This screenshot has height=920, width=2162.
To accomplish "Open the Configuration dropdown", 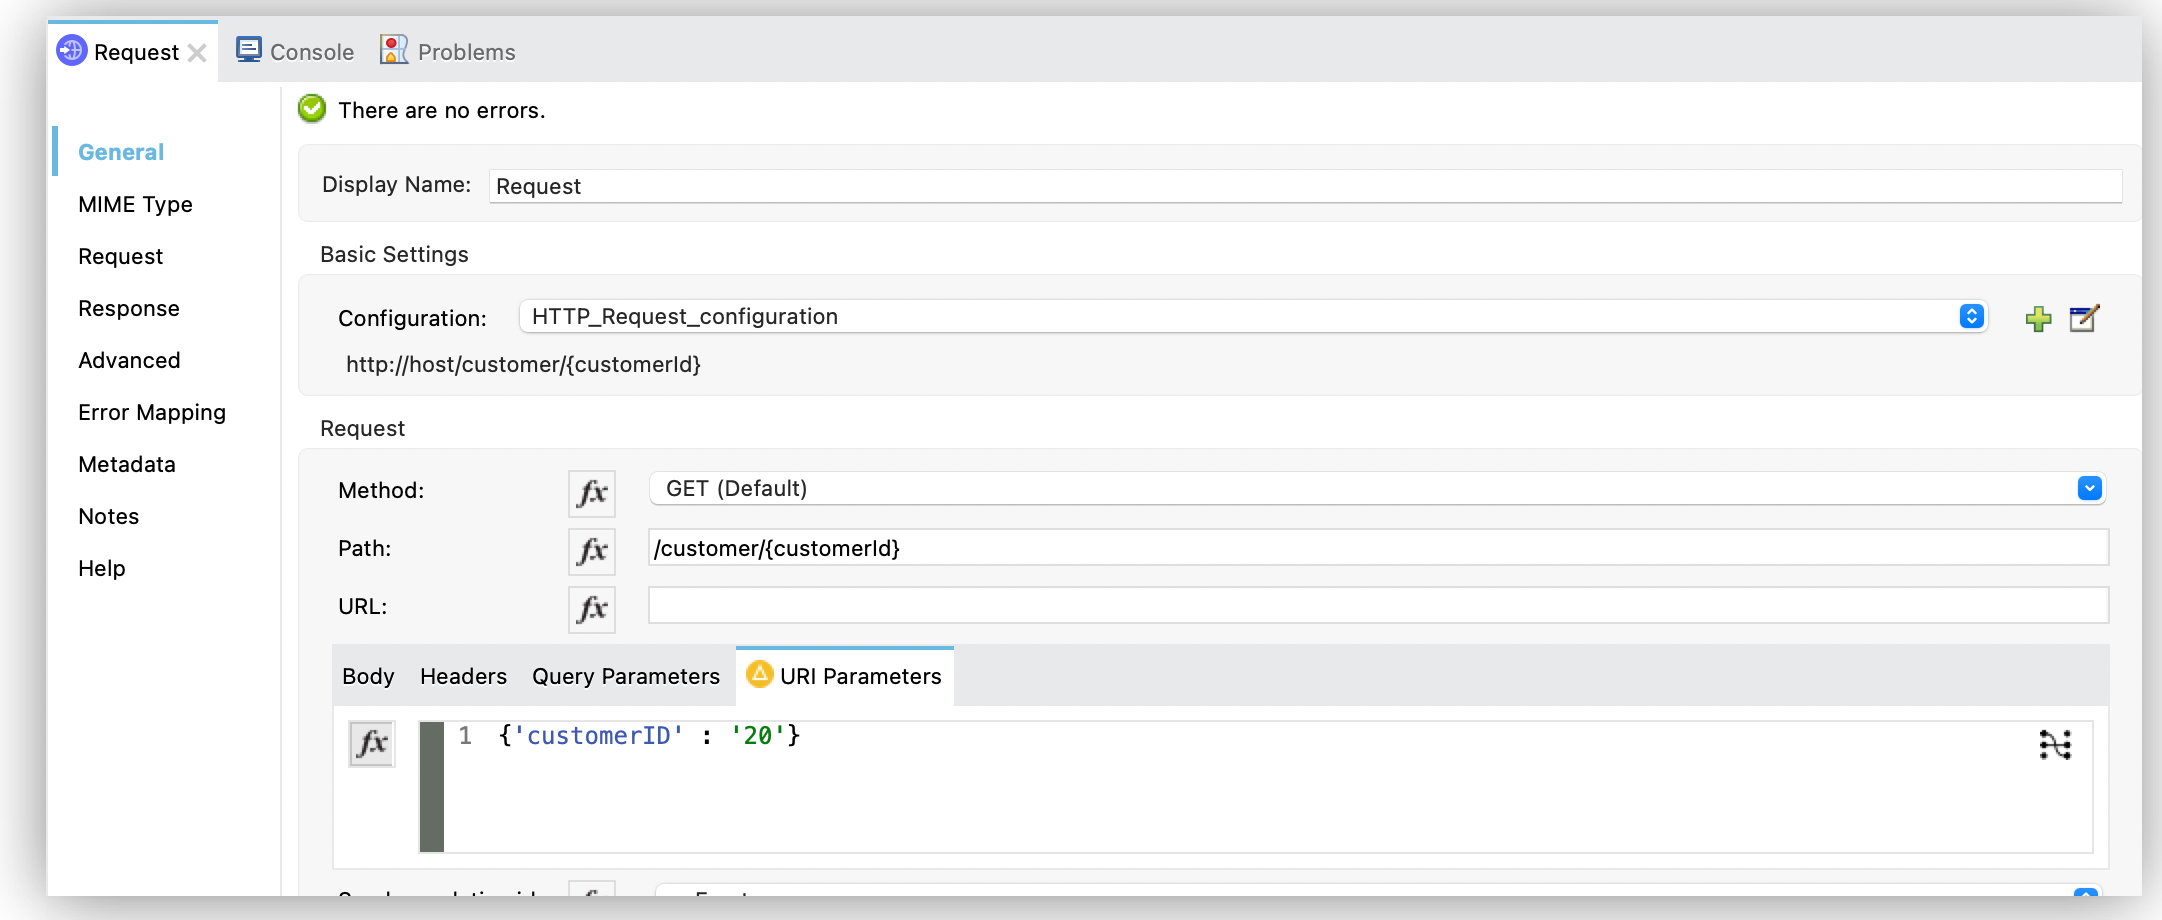I will (x=1253, y=317).
